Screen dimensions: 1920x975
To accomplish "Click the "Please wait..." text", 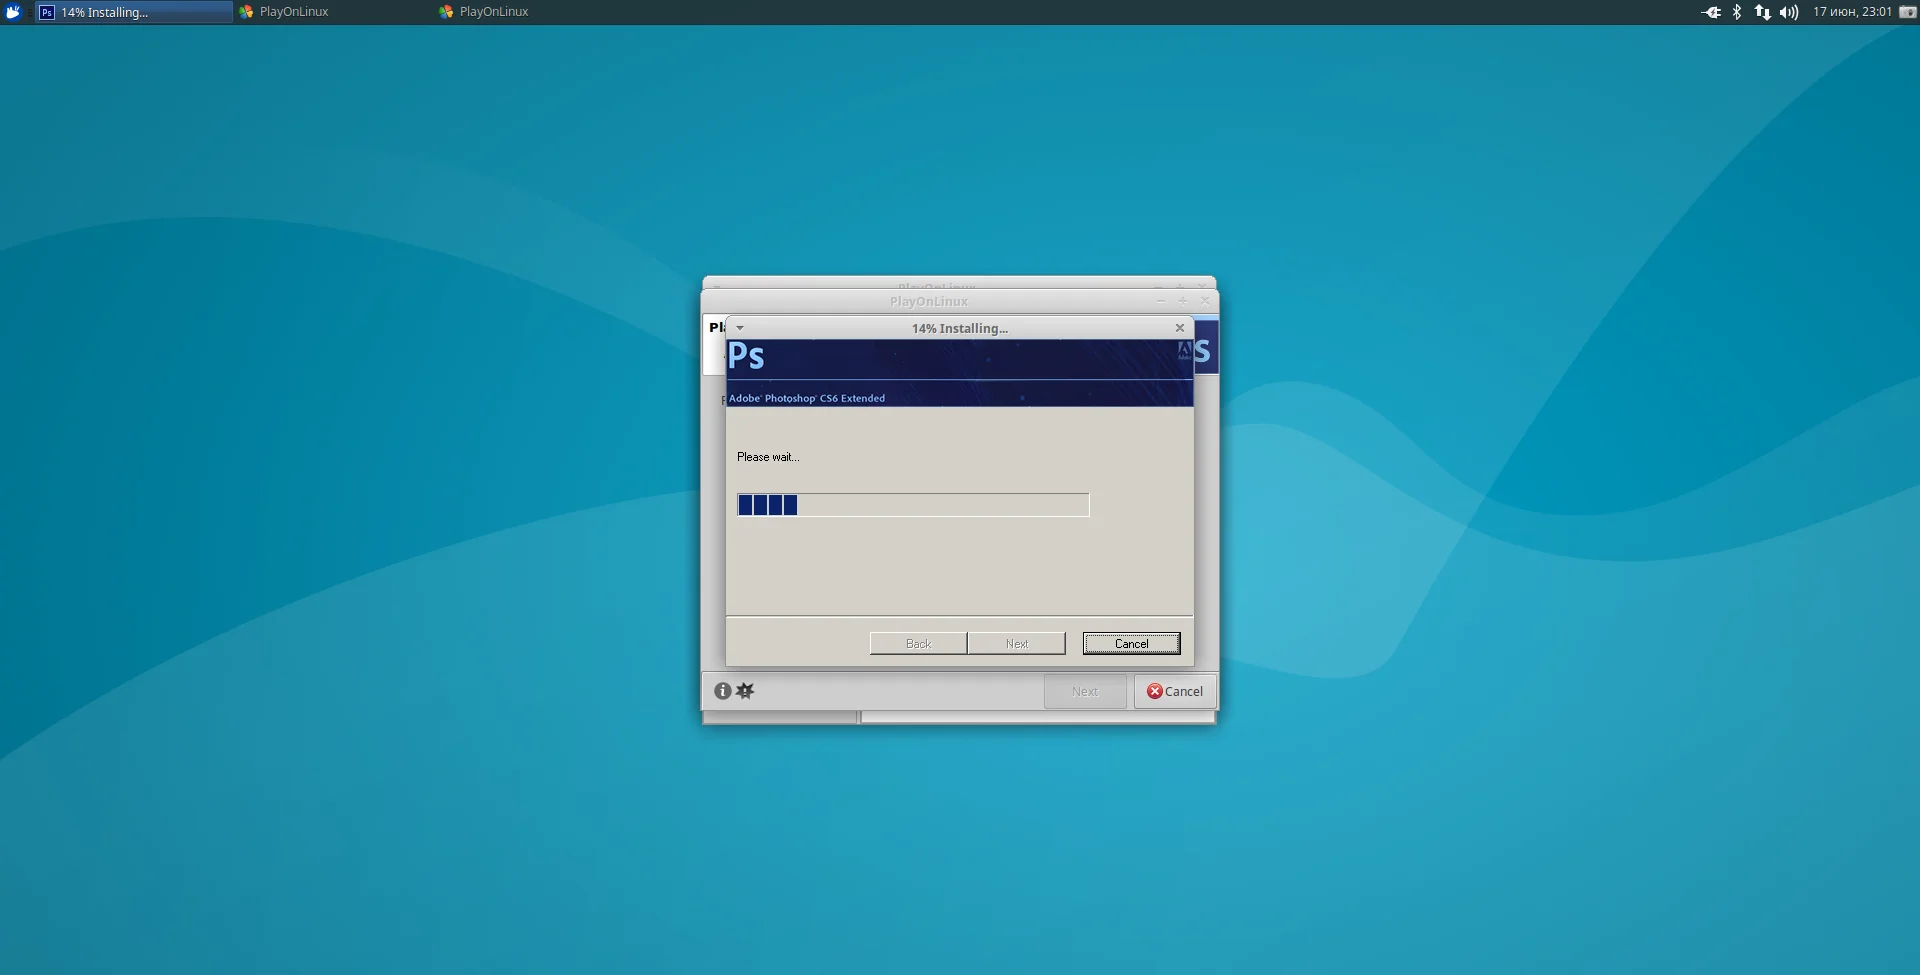I will point(768,457).
